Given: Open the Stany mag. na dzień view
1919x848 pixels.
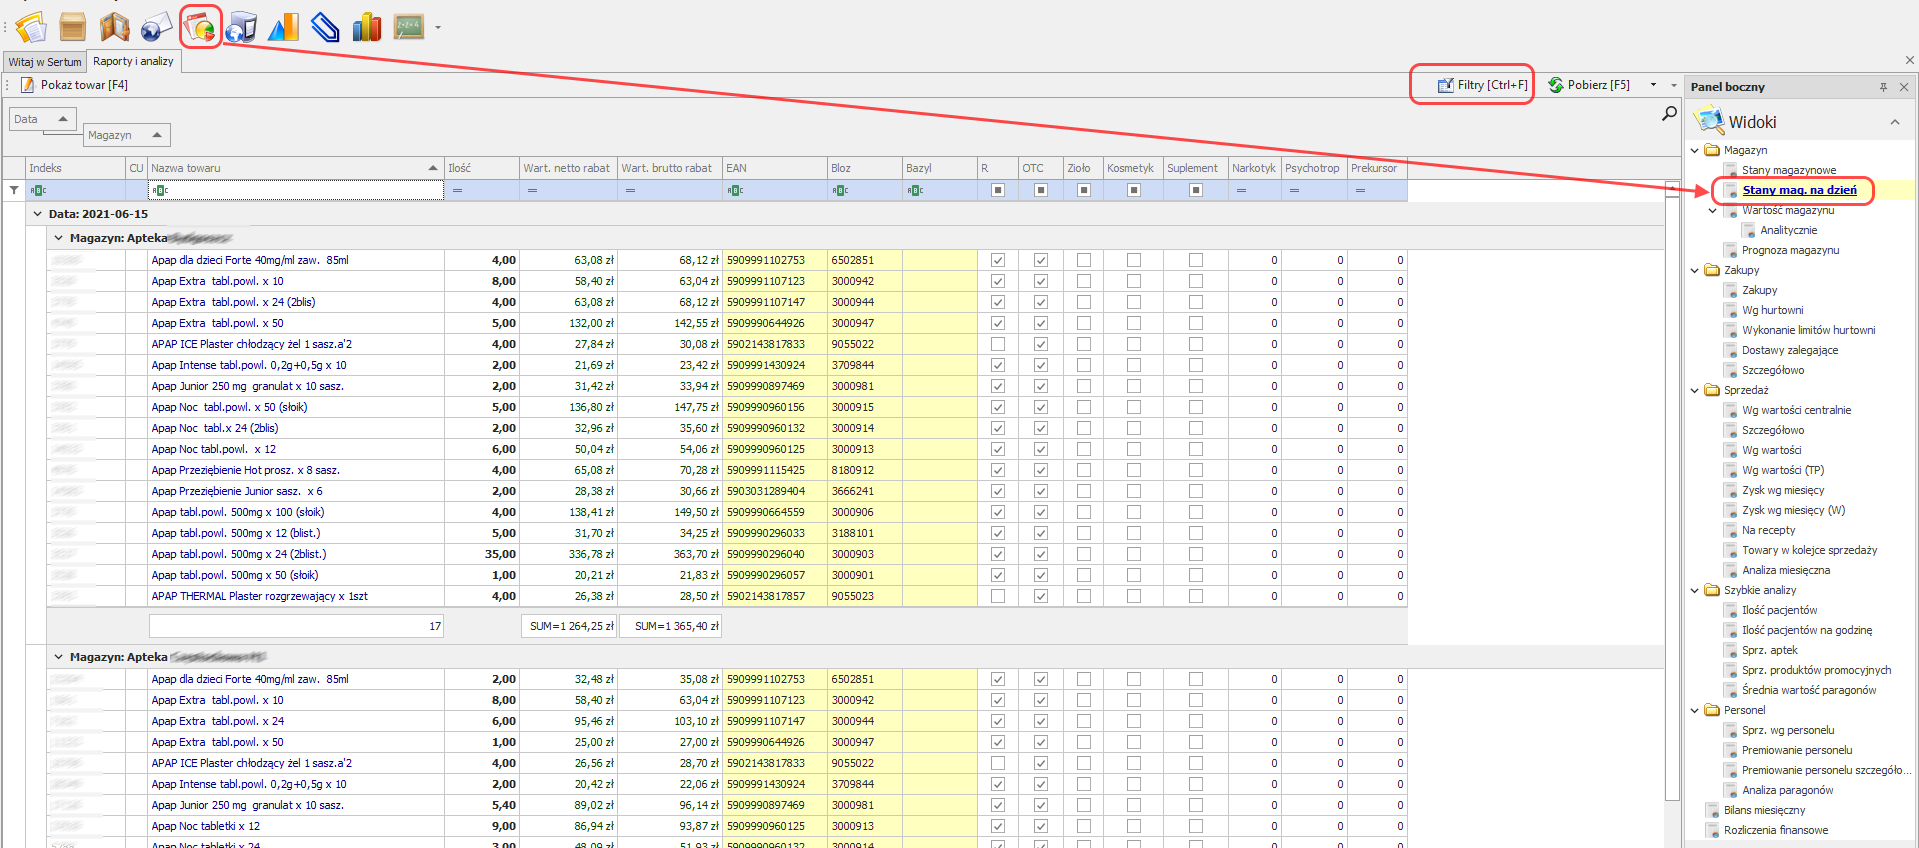Looking at the screenshot, I should (1798, 190).
